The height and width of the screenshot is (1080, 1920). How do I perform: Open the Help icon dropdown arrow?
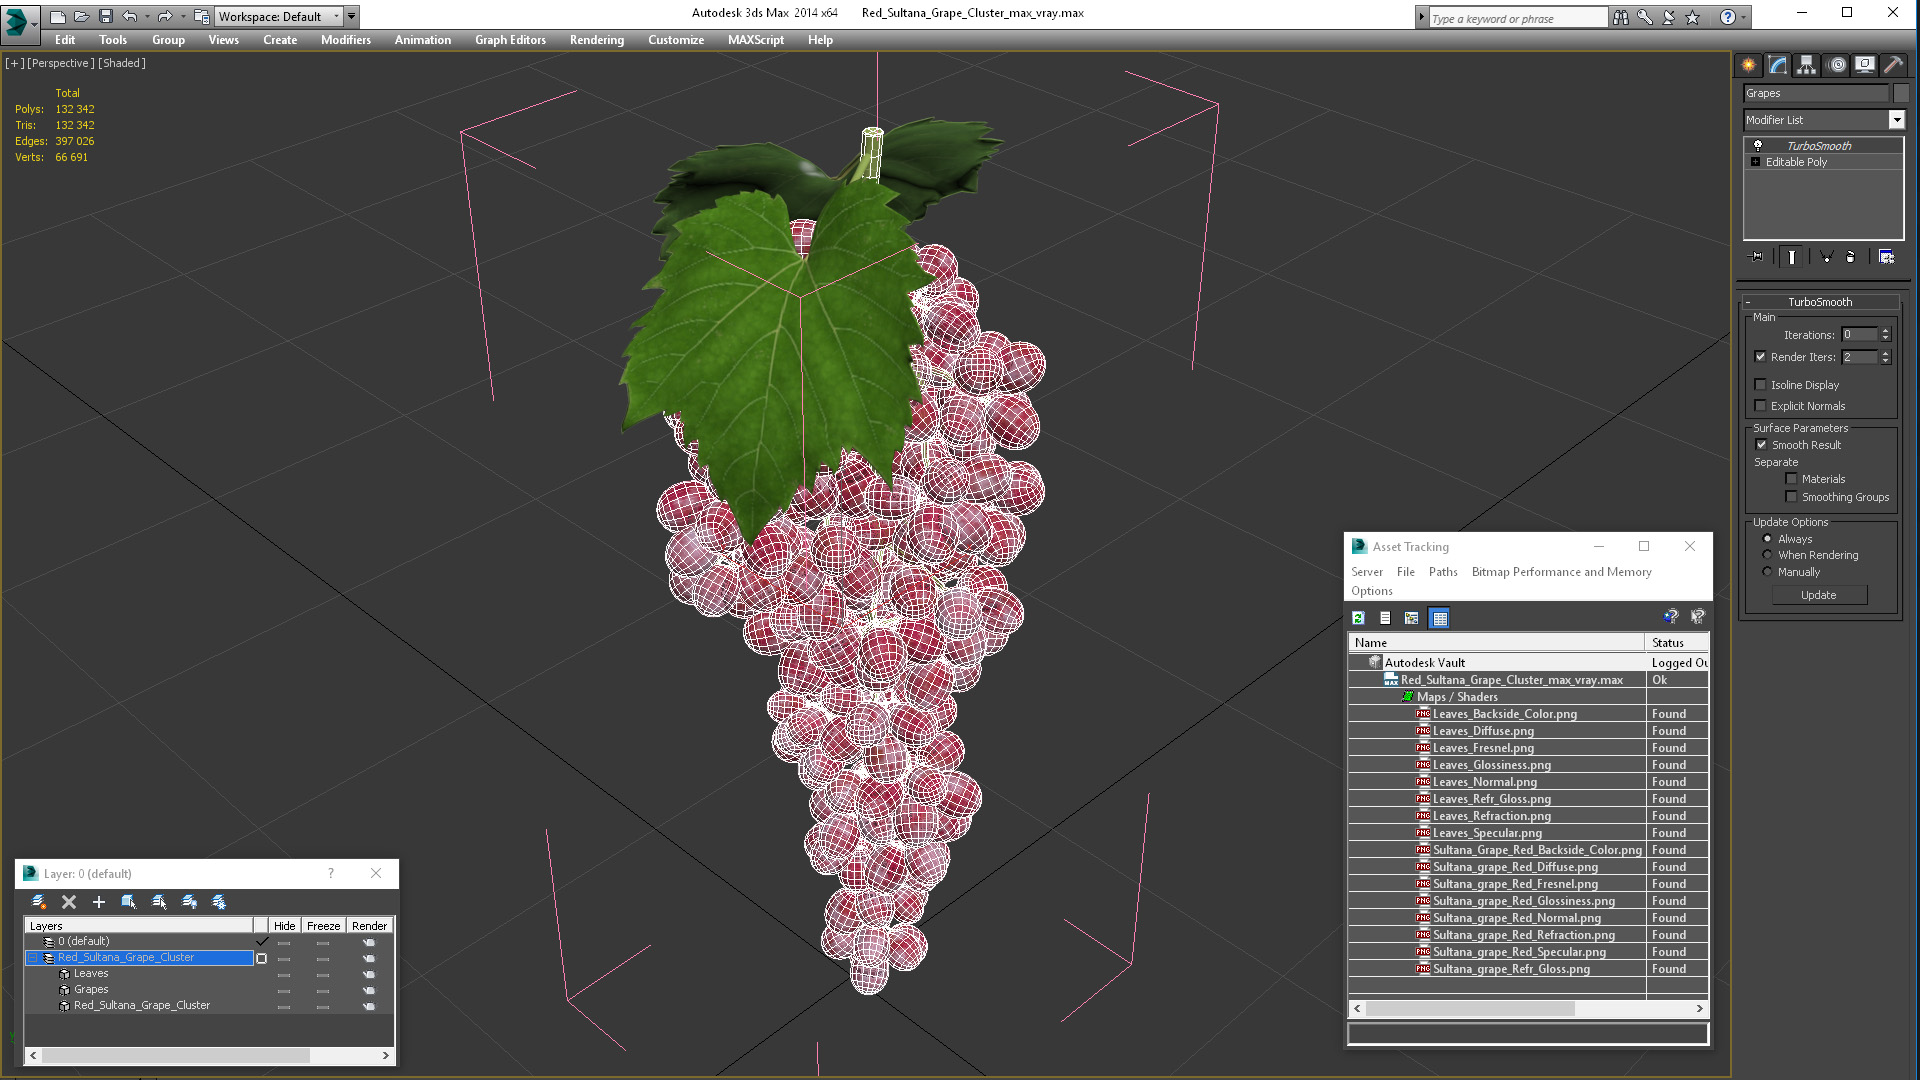coord(1744,17)
